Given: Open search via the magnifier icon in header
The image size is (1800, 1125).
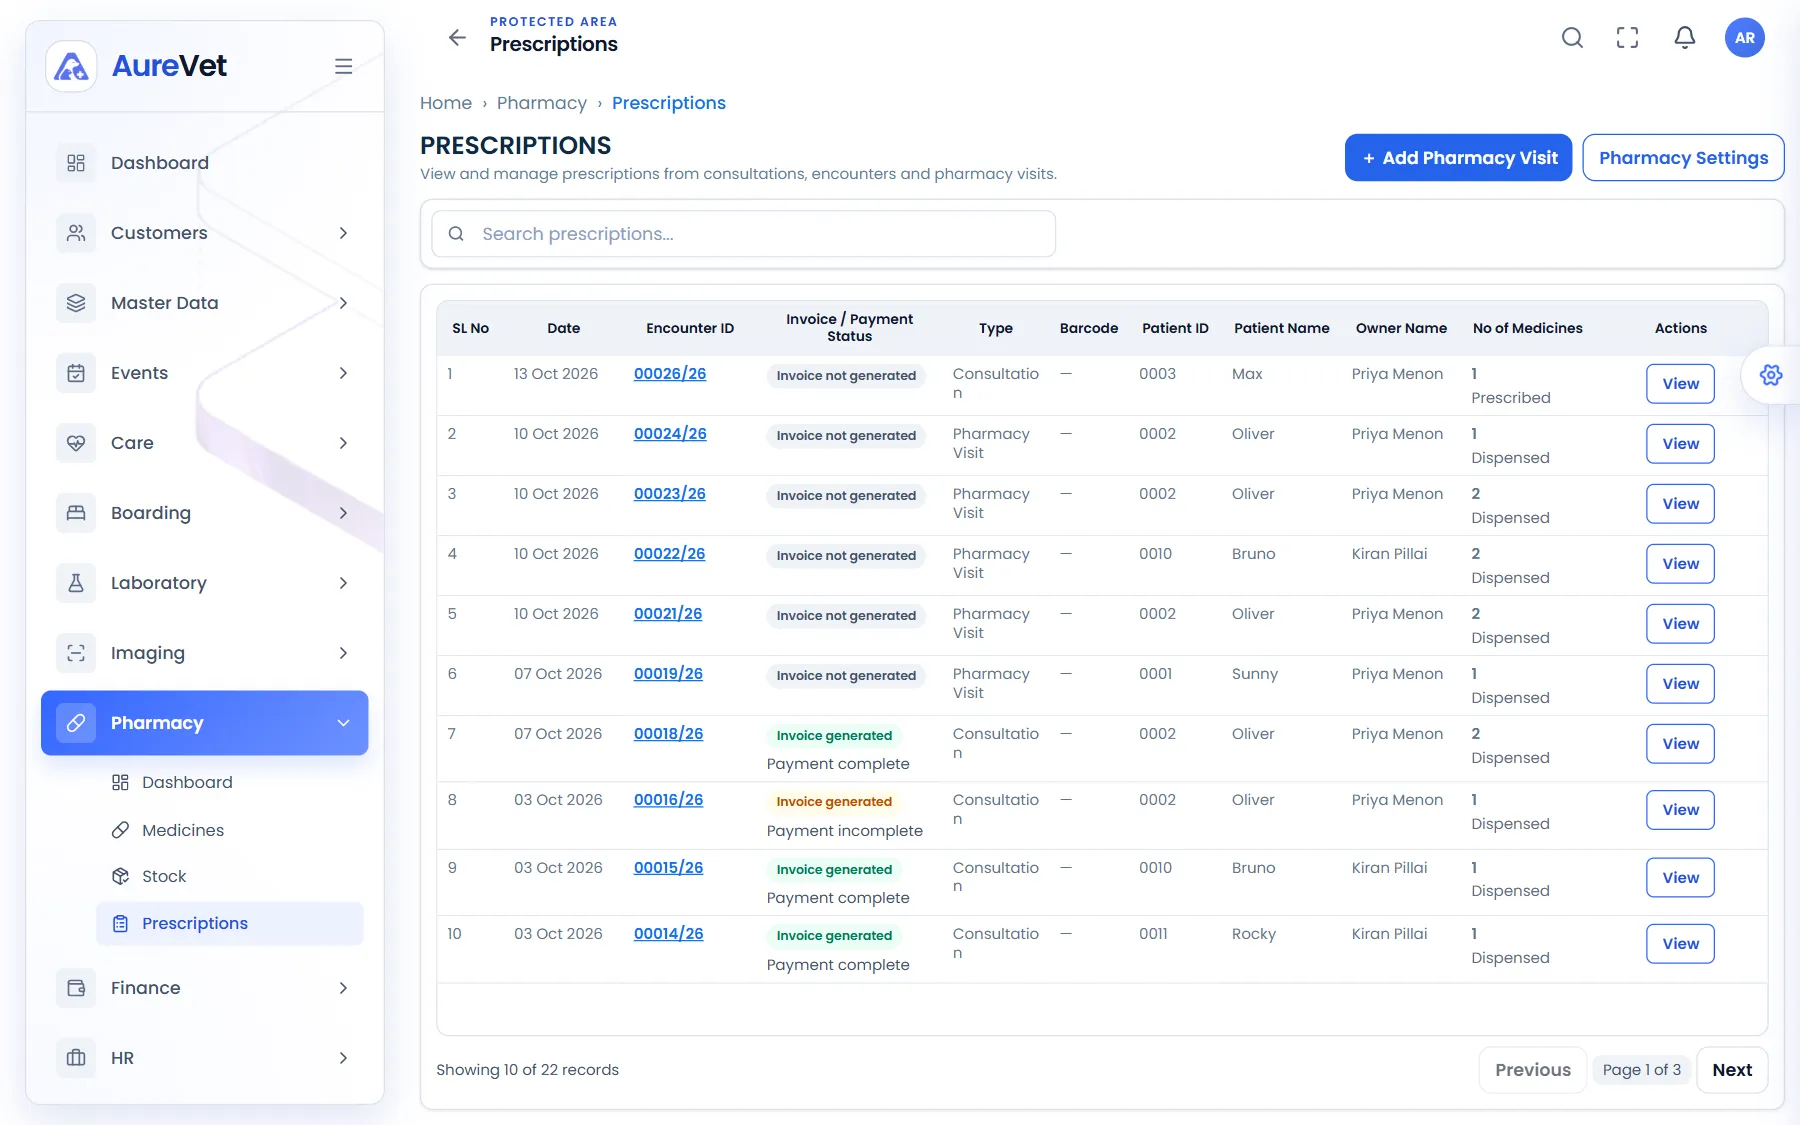Looking at the screenshot, I should point(1572,38).
